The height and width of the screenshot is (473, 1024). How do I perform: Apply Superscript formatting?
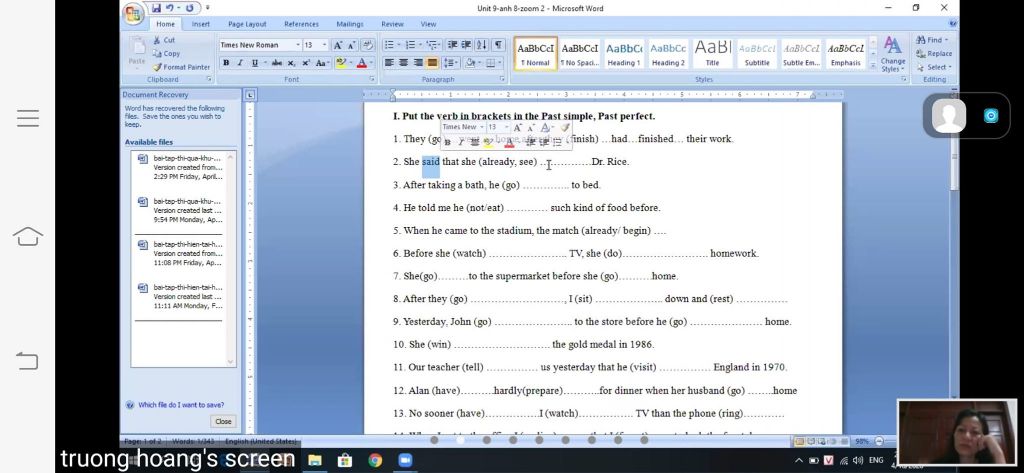(x=306, y=63)
